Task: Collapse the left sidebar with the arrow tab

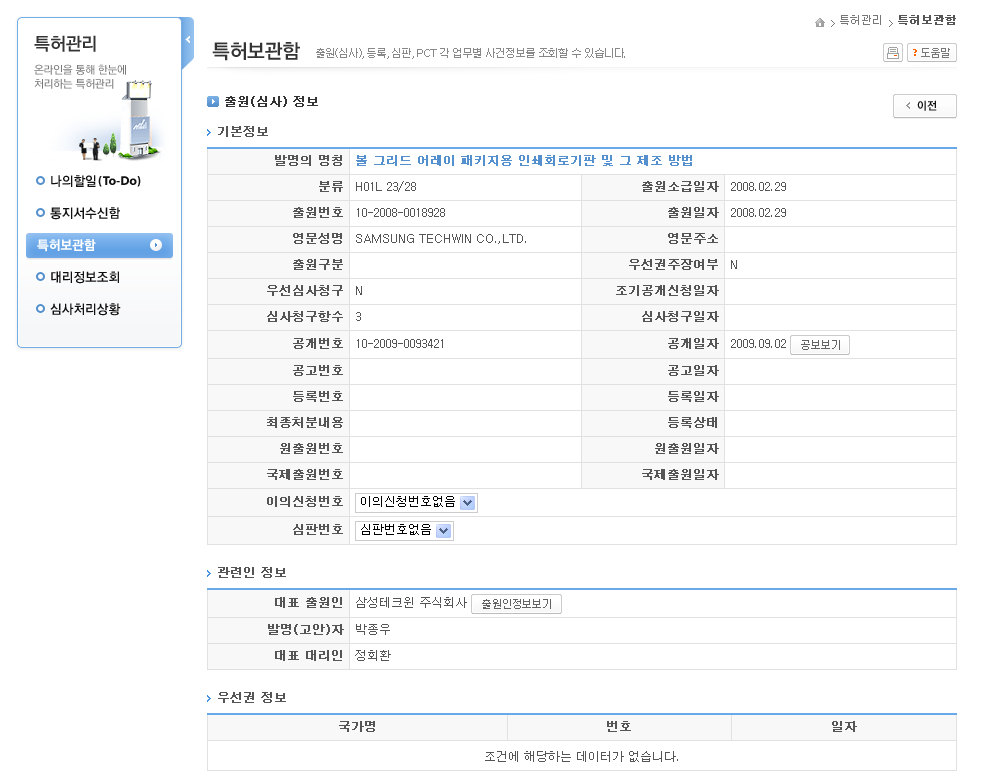Action: coord(188,40)
